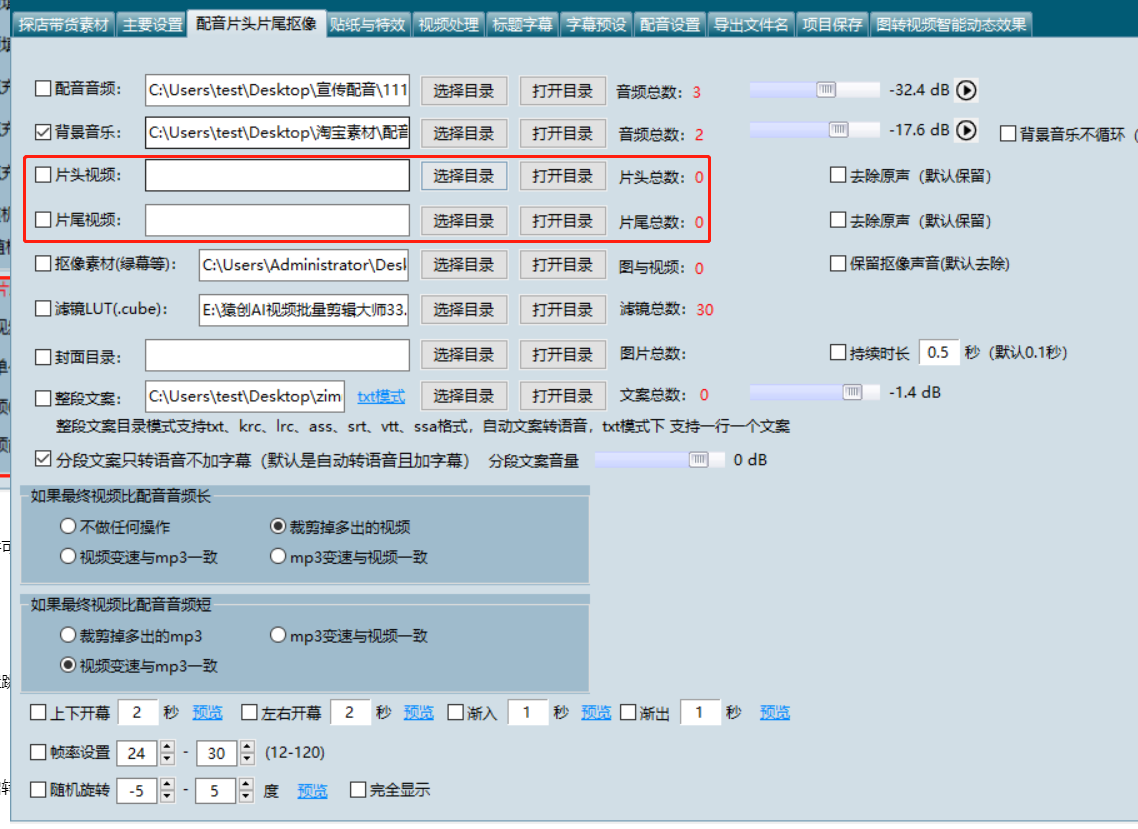Enable the 配音音频 checkbox
Image resolution: width=1138 pixels, height=829 pixels.
click(43, 89)
